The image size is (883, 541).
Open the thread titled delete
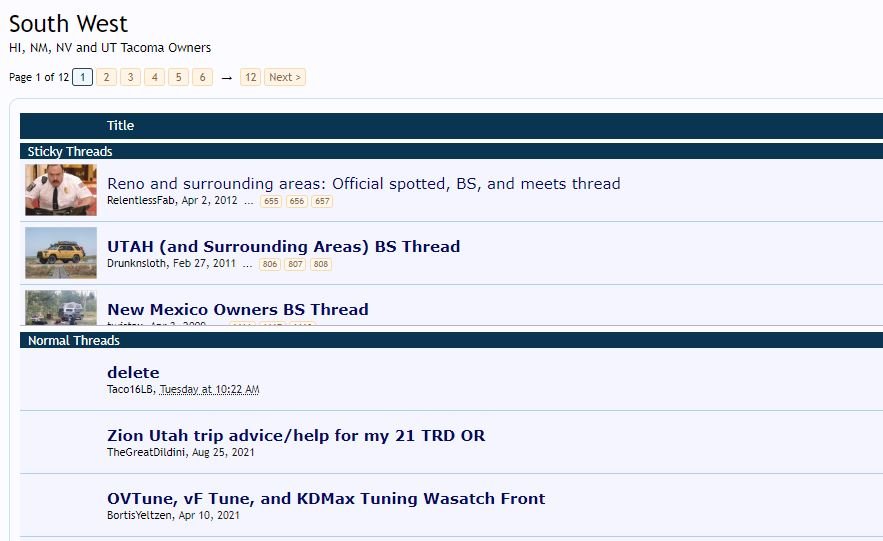pos(133,373)
